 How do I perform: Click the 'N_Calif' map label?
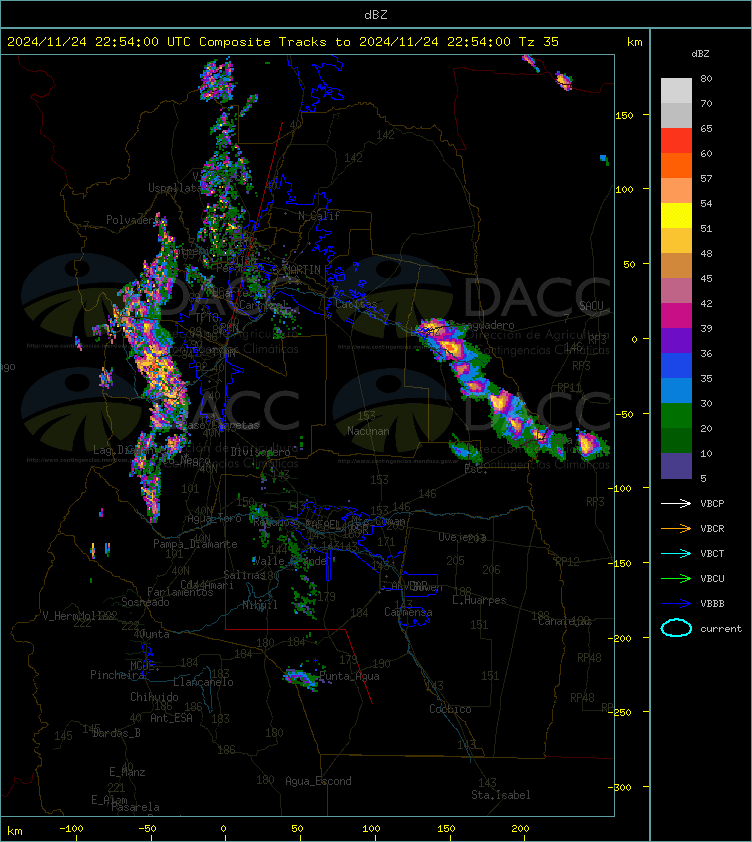pyautogui.click(x=319, y=216)
